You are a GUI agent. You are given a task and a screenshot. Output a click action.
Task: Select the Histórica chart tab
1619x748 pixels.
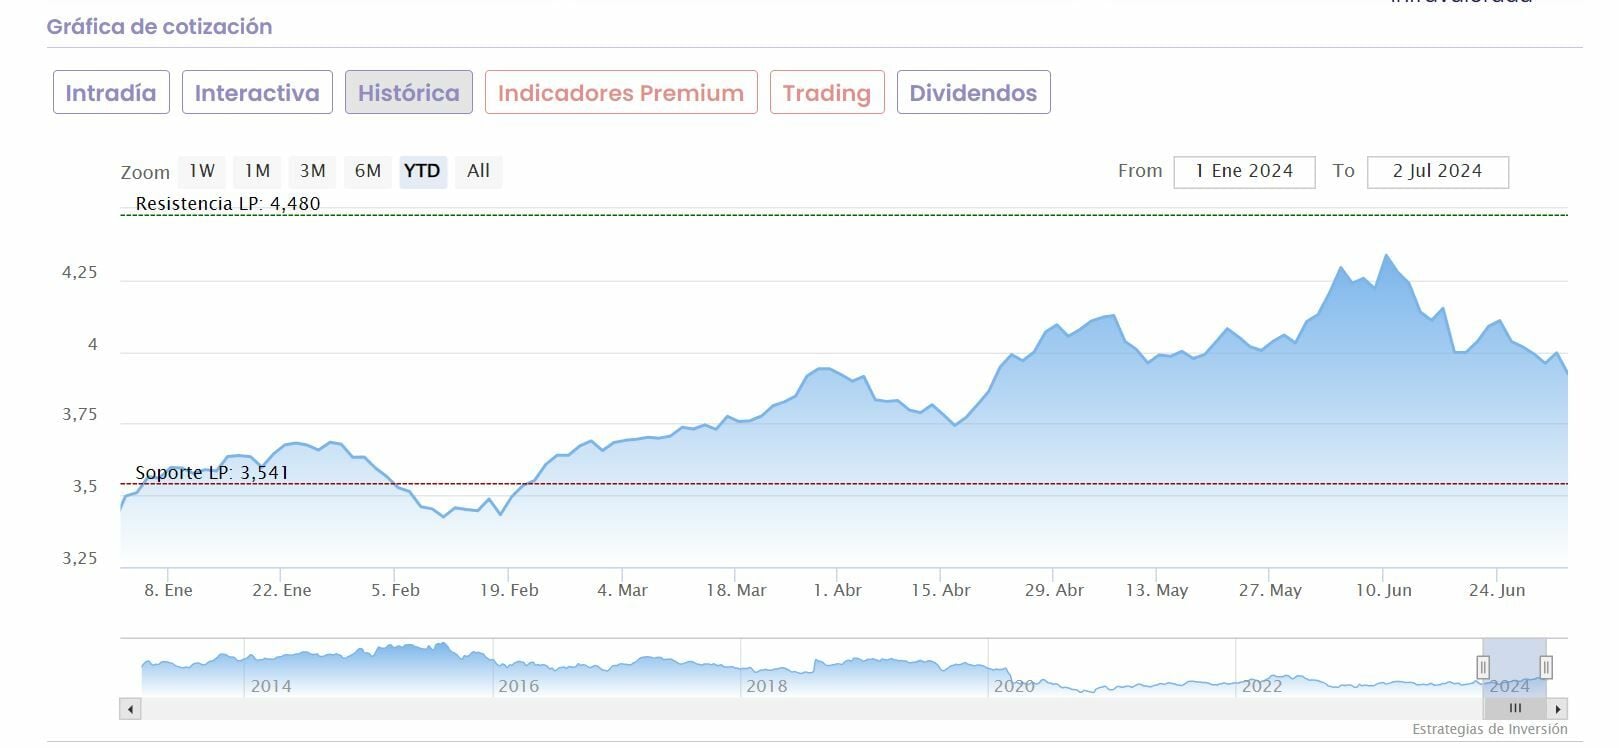click(x=409, y=93)
